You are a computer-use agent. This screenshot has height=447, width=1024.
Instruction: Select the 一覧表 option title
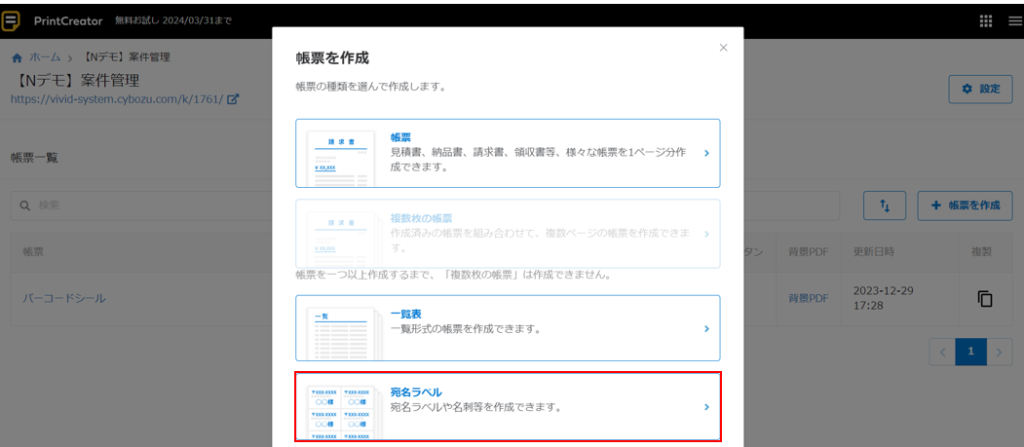pos(406,314)
